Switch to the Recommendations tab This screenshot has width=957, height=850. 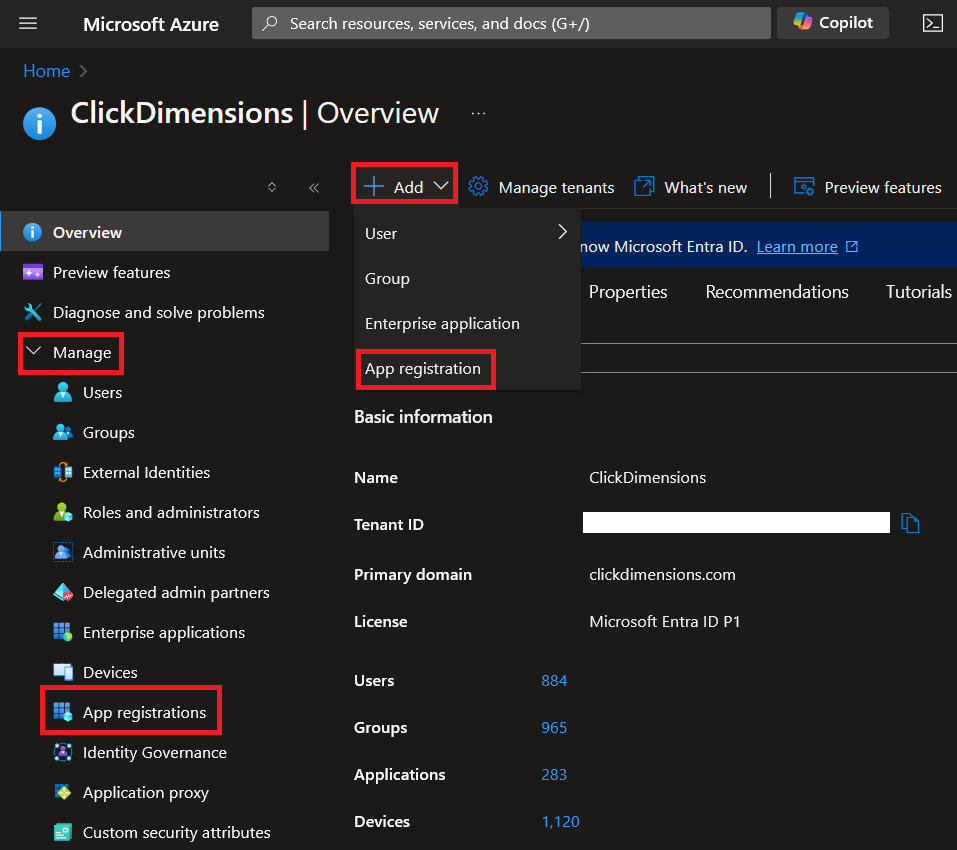coord(777,292)
